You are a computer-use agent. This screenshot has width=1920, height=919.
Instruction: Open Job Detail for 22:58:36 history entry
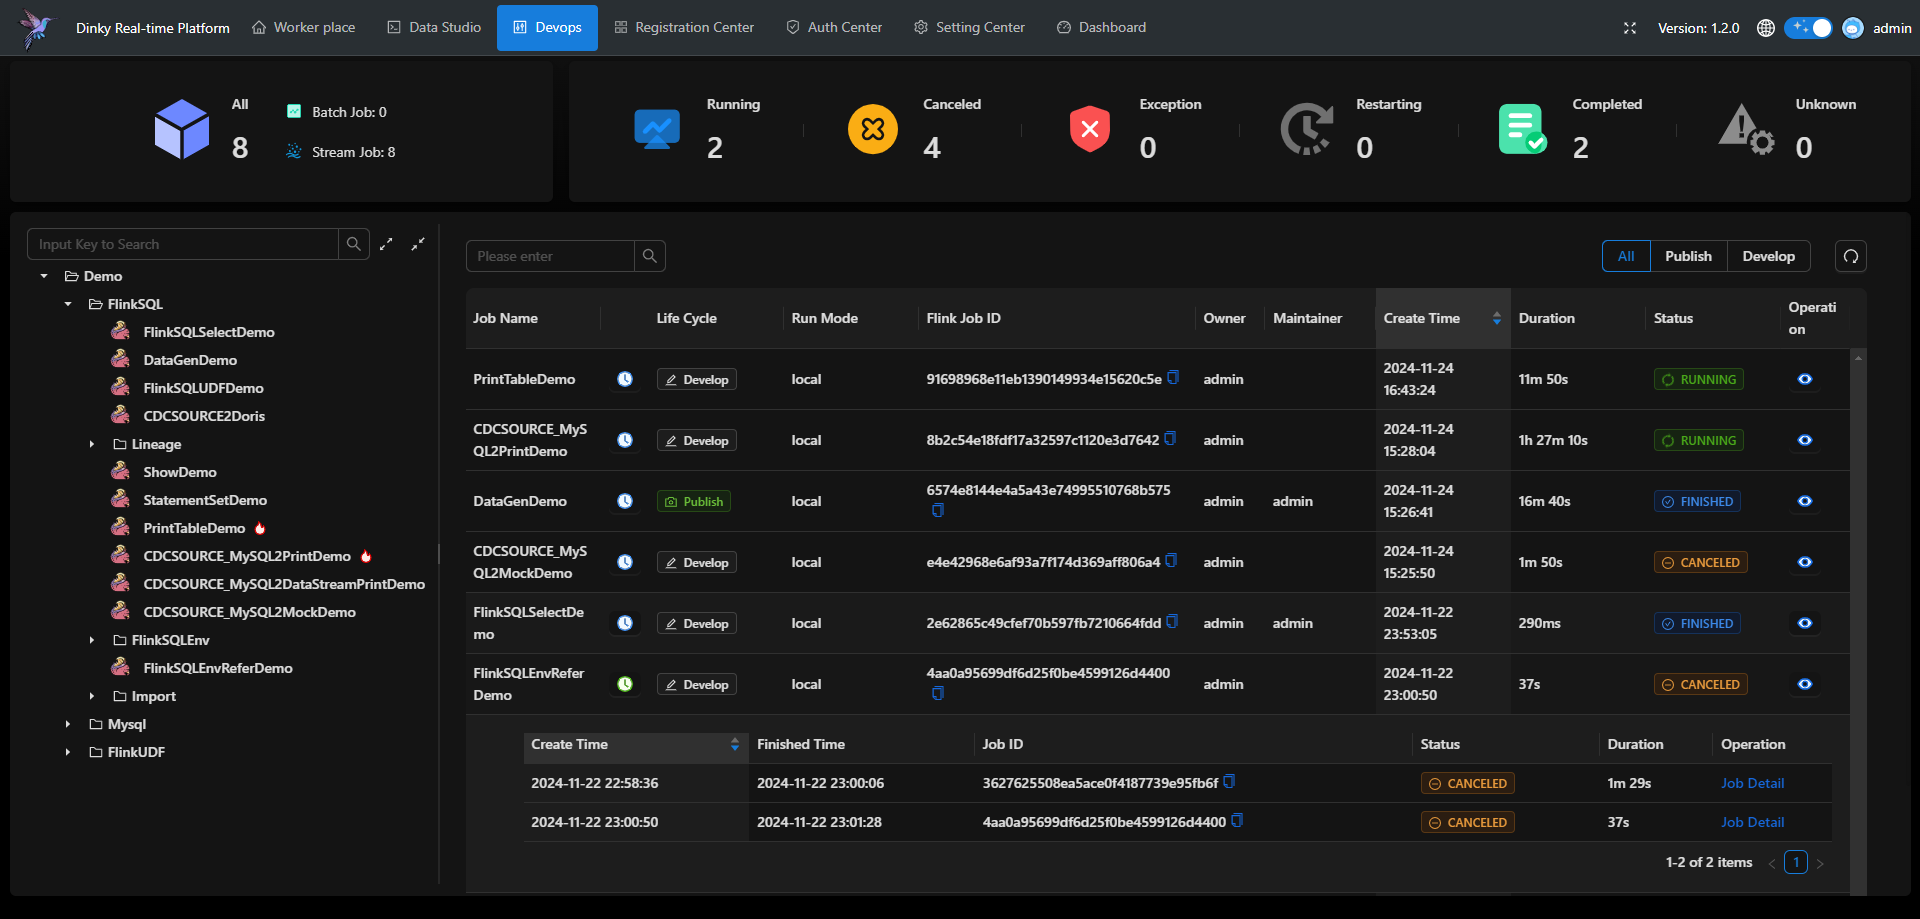click(1752, 783)
